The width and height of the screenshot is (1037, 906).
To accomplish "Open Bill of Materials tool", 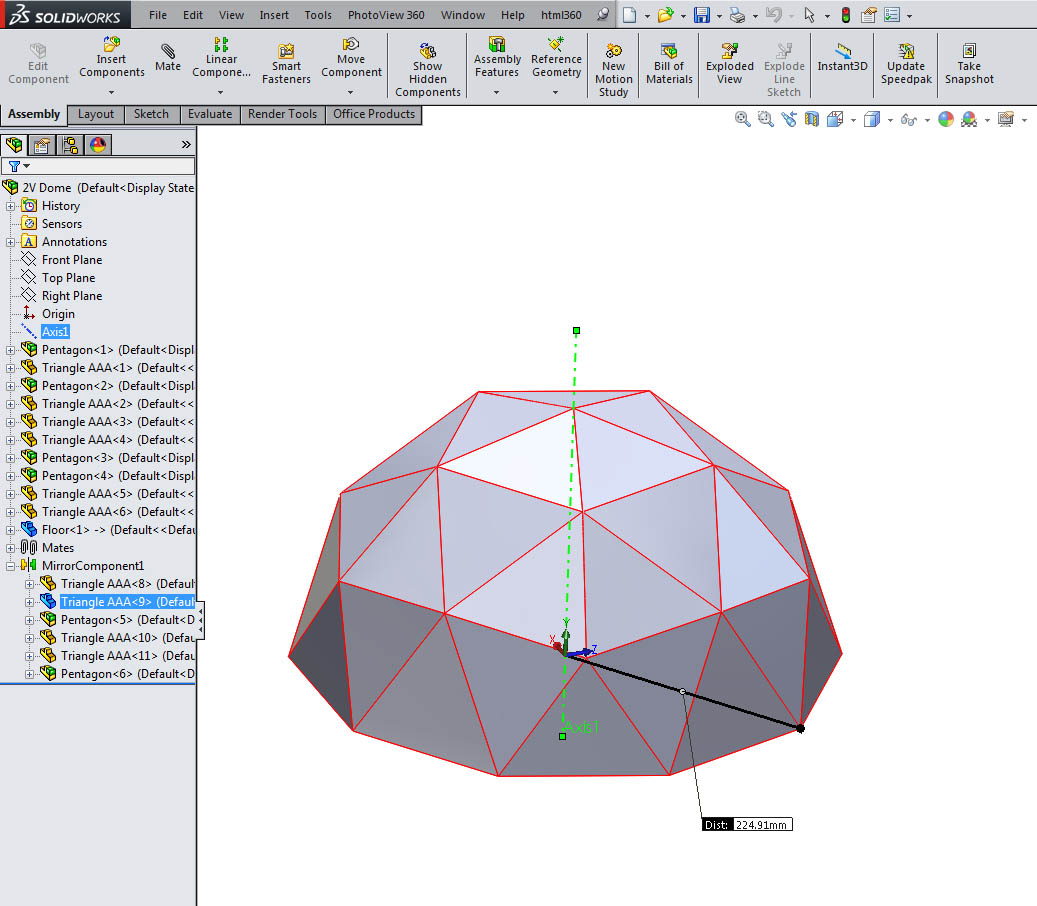I will tap(669, 64).
